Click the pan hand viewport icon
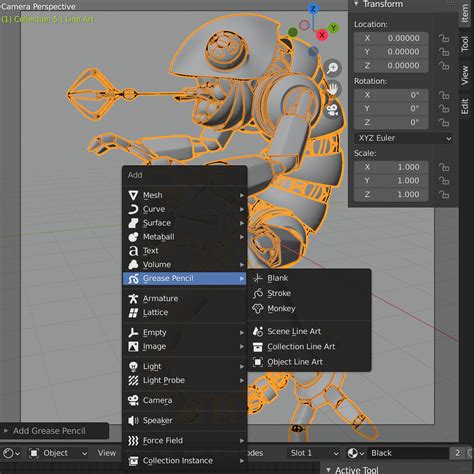The height and width of the screenshot is (474, 474). pyautogui.click(x=333, y=89)
